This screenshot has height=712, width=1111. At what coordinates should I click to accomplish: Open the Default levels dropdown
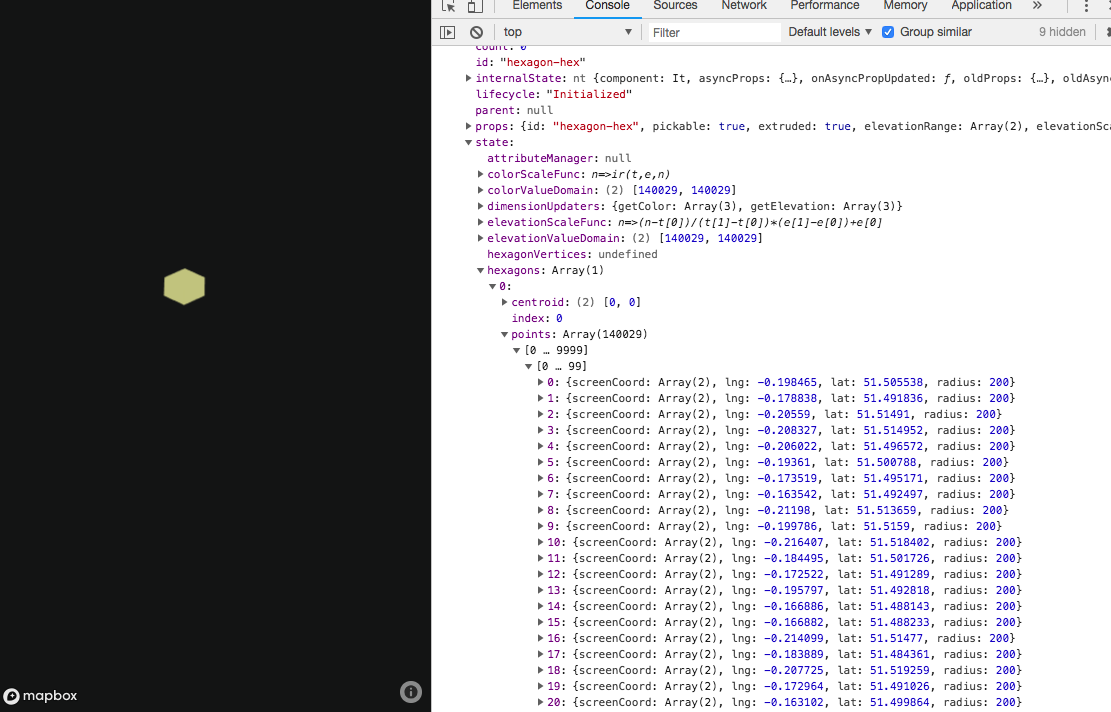pyautogui.click(x=830, y=32)
